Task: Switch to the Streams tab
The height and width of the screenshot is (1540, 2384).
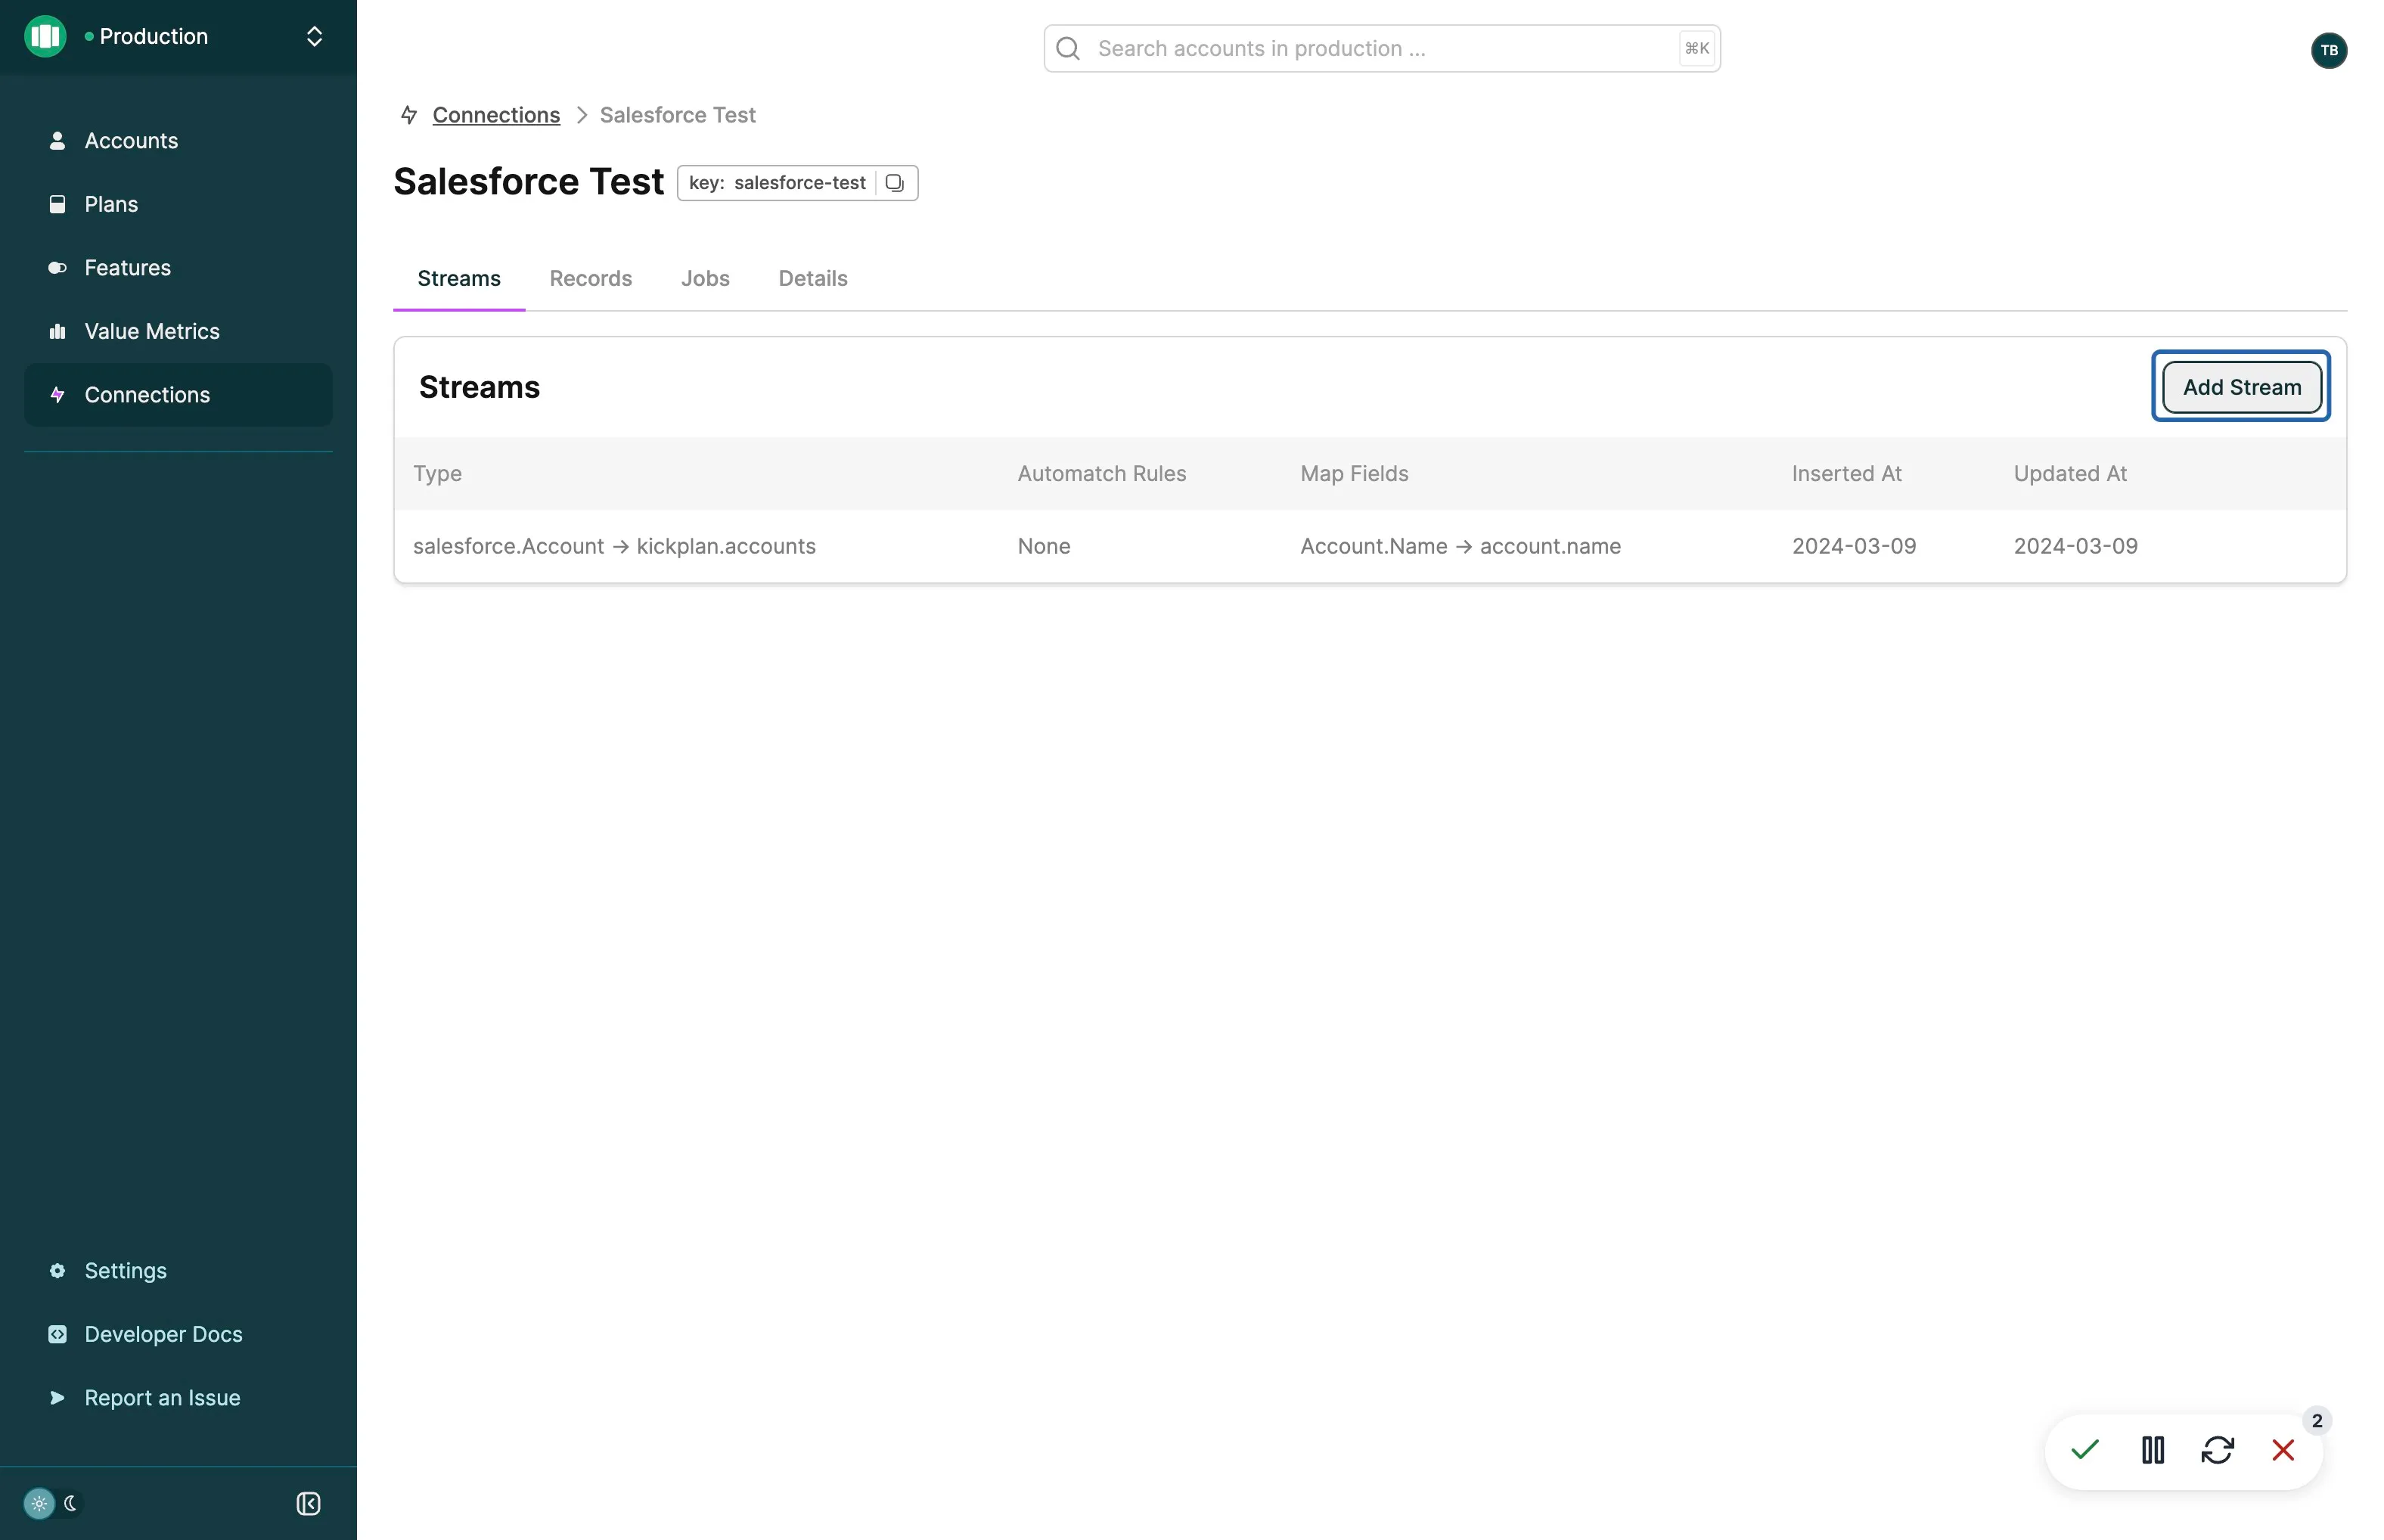Action: click(459, 279)
